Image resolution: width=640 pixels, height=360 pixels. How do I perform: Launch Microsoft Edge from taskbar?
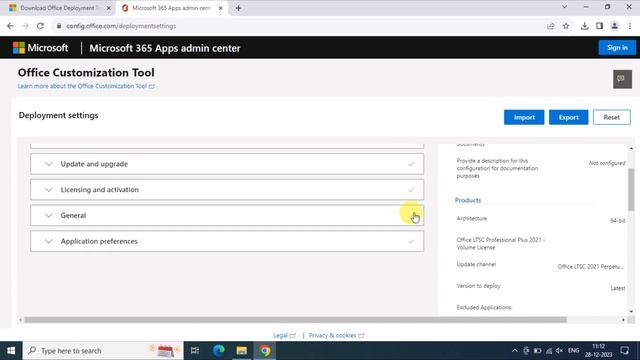tap(218, 351)
